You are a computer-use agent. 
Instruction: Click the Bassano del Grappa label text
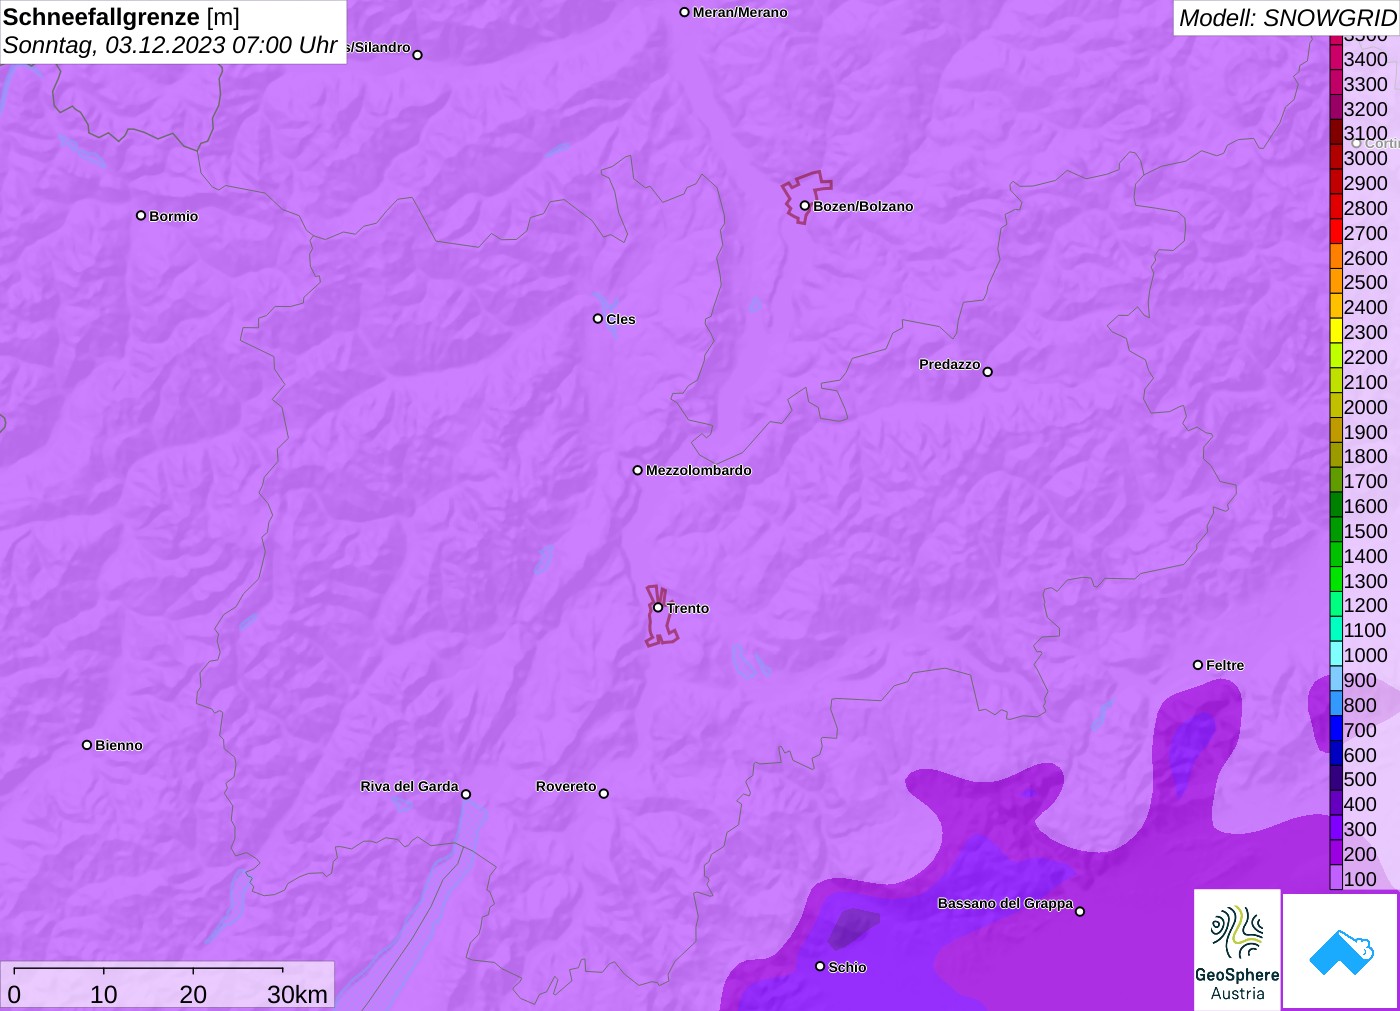coord(1005,903)
